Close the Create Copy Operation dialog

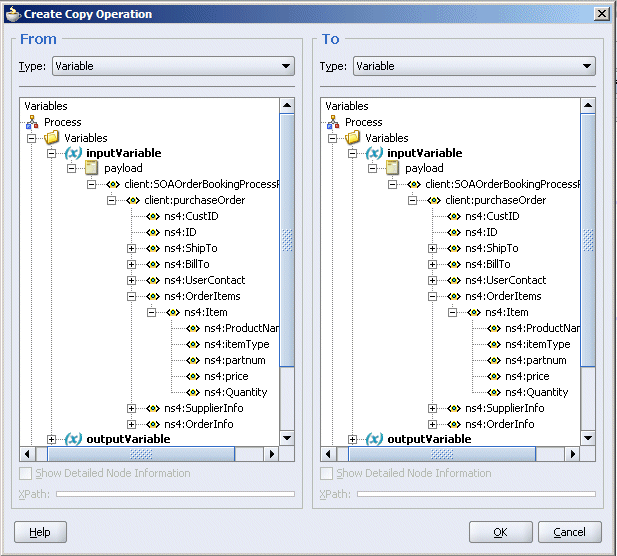[602, 14]
